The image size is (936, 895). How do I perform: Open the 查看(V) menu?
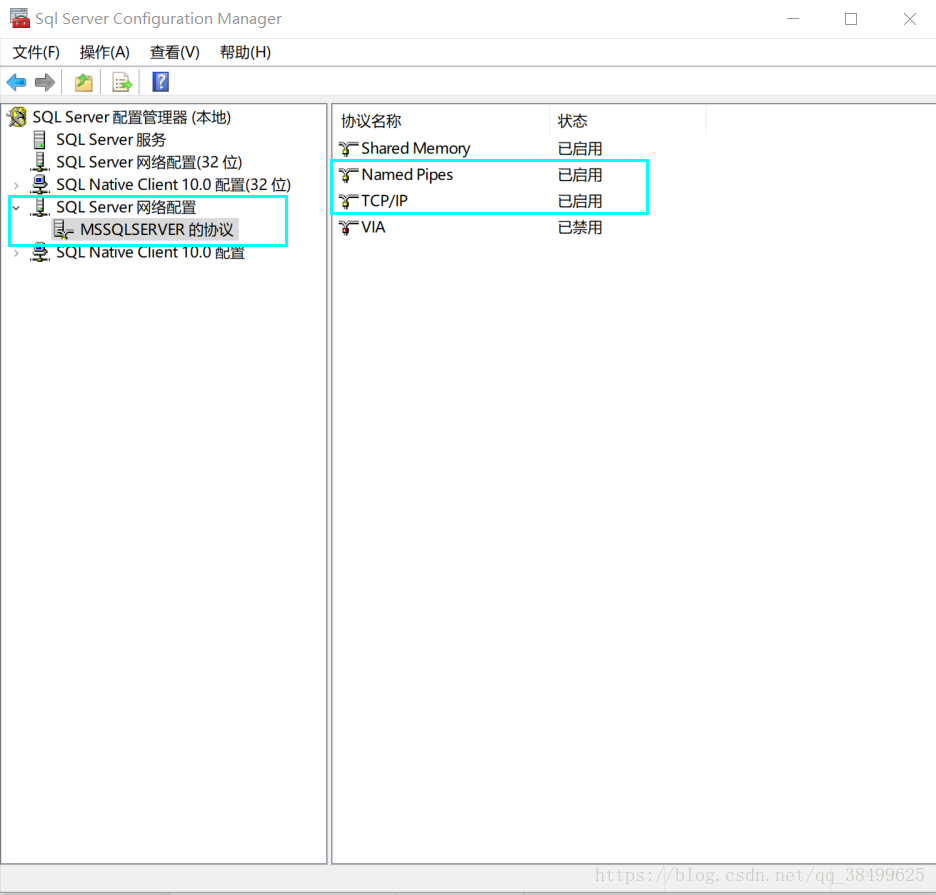[x=174, y=53]
